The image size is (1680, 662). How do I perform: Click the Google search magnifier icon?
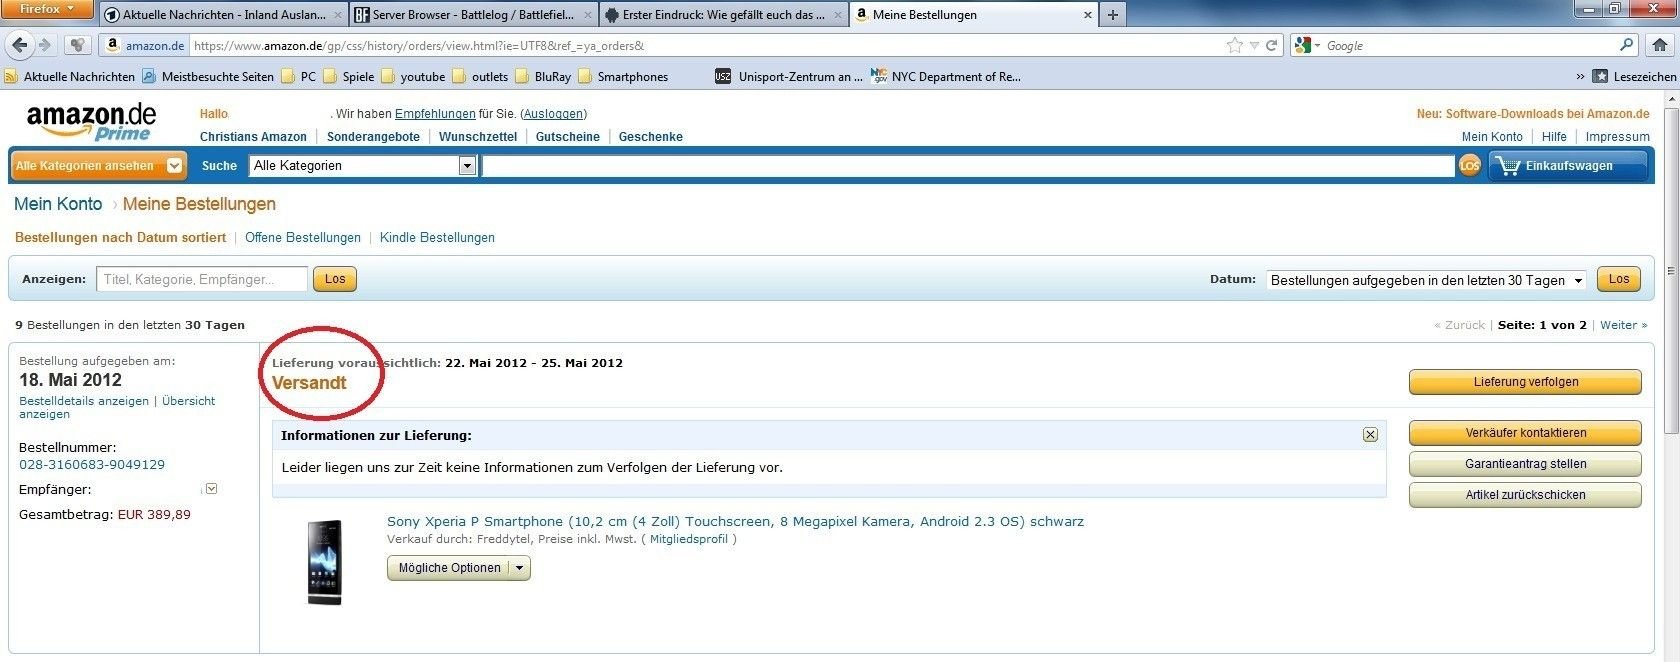coord(1627,45)
